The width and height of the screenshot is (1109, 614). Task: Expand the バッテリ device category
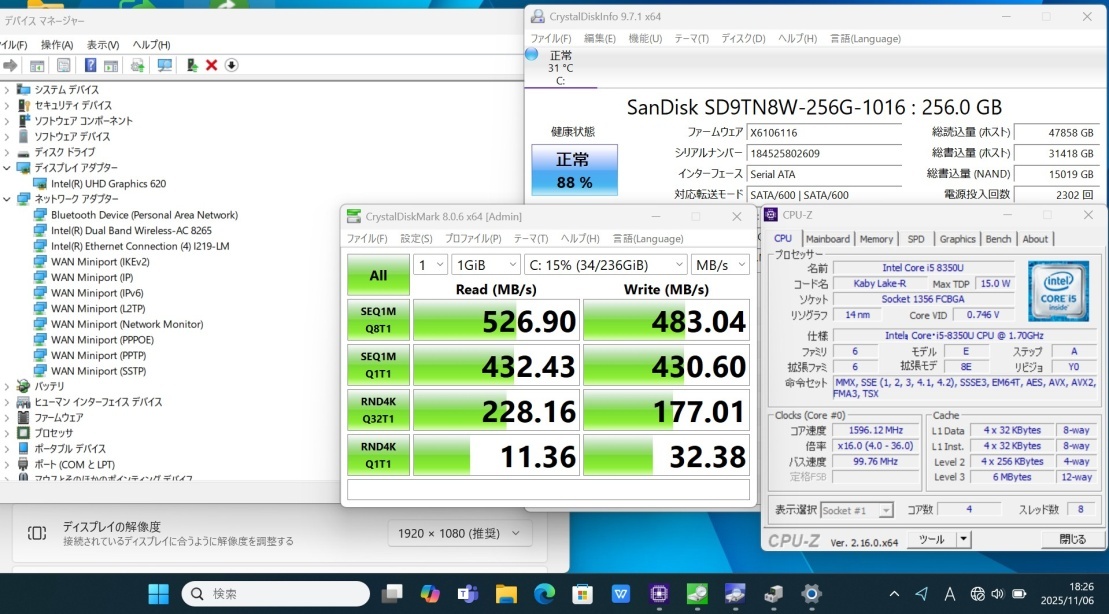[x=8, y=386]
